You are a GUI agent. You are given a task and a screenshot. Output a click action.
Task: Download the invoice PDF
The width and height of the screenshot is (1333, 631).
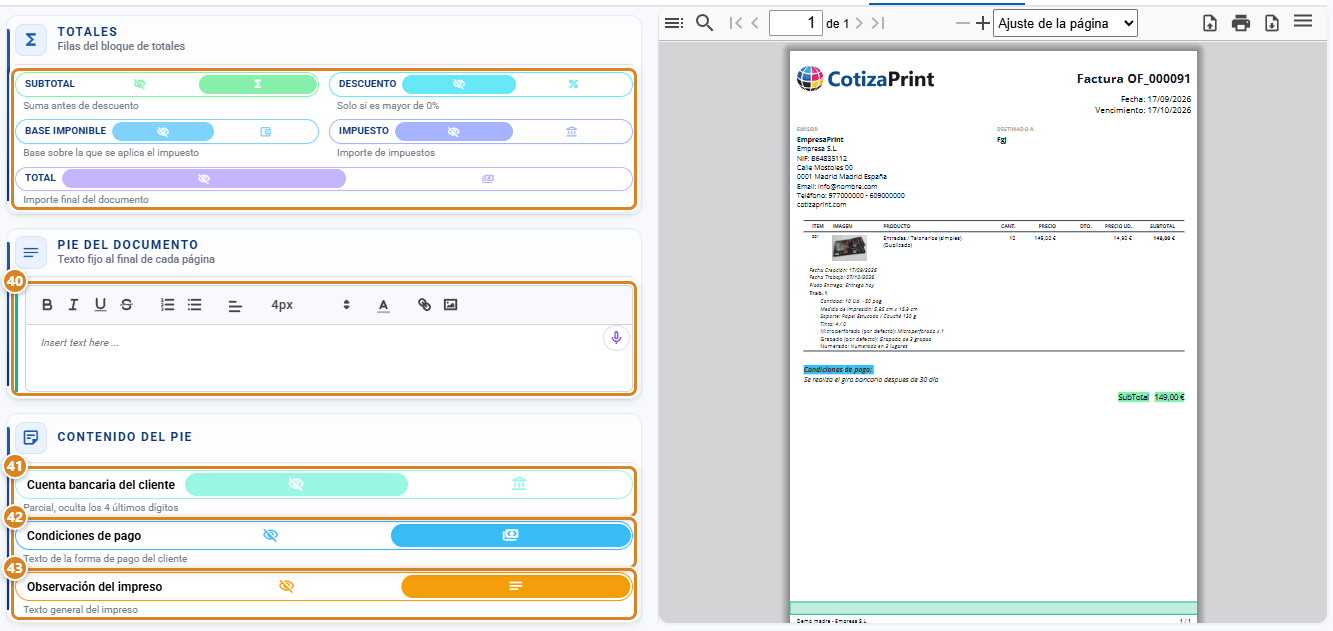tap(1272, 23)
